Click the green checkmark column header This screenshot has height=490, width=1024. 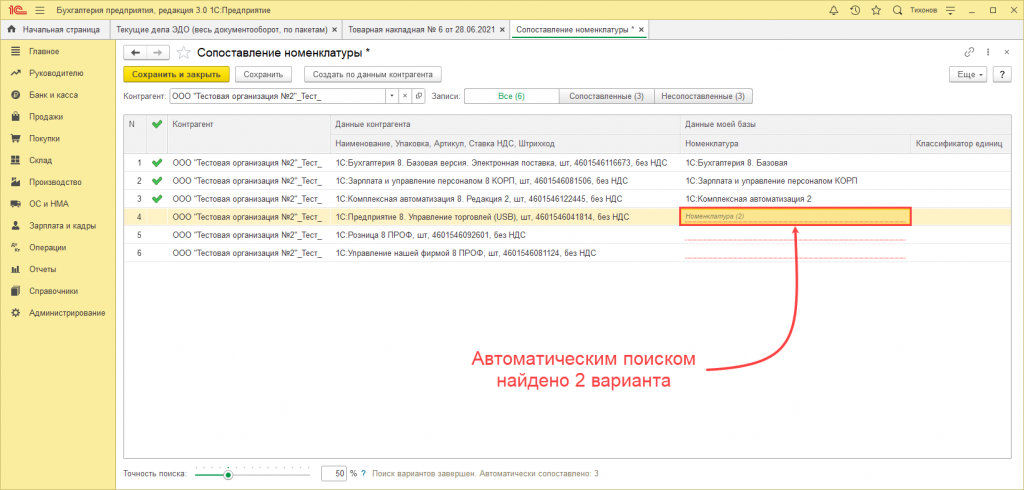point(155,123)
